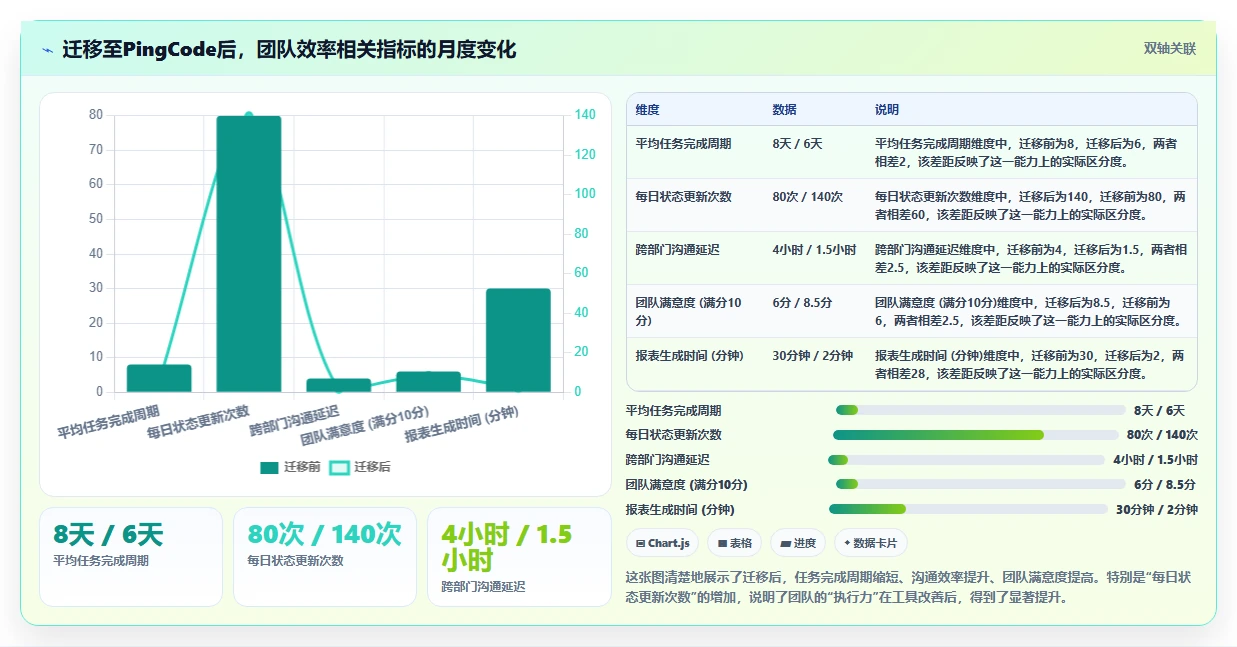Select the 数据卡片 pill tag

coord(871,543)
